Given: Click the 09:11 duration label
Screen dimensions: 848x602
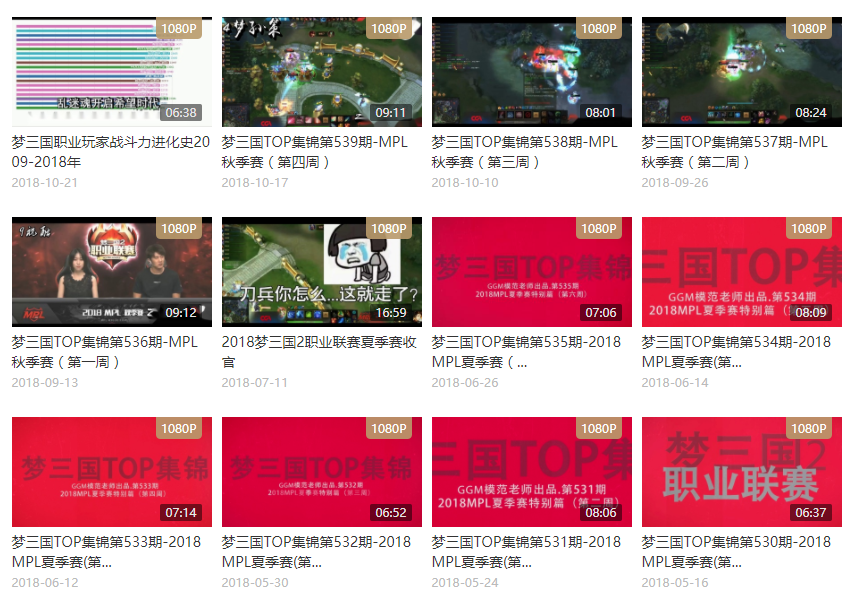Looking at the screenshot, I should coord(391,113).
